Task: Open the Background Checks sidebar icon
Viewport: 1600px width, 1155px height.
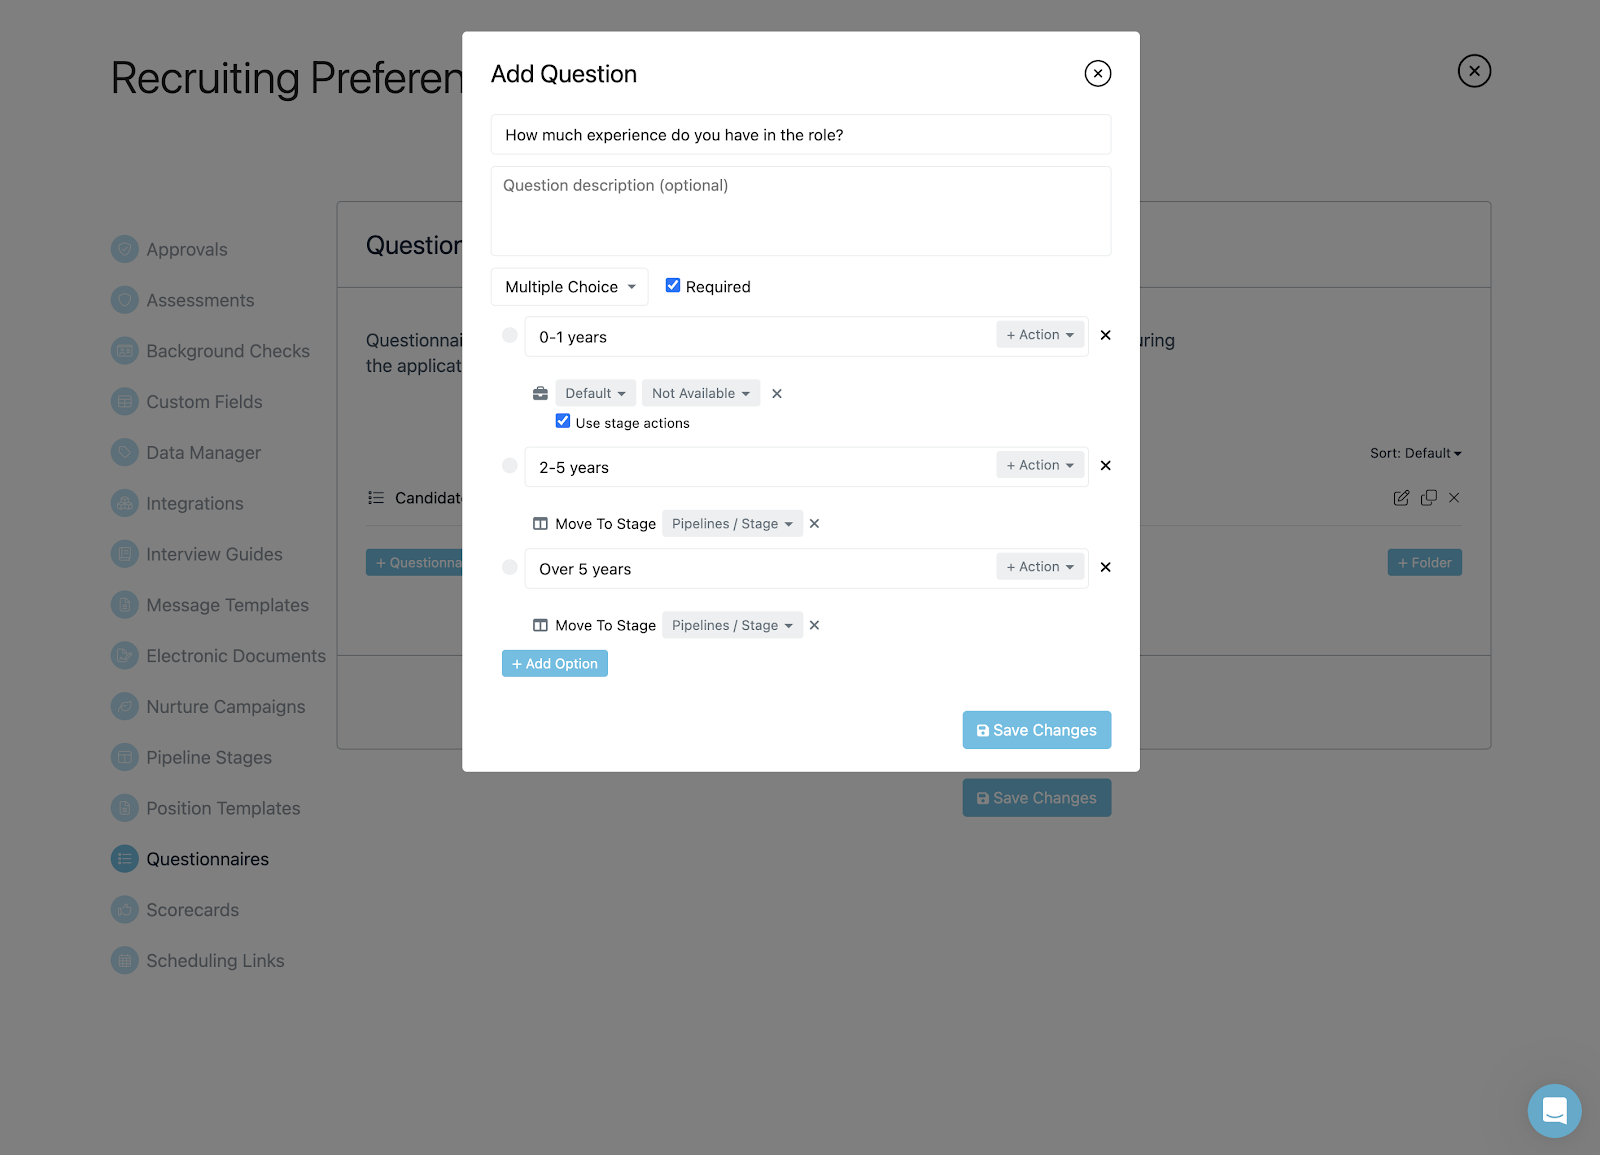Action: click(x=124, y=350)
